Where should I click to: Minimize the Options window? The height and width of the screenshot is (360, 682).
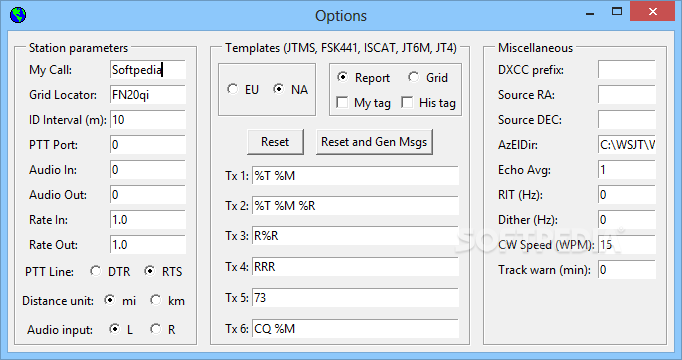pyautogui.click(x=590, y=13)
